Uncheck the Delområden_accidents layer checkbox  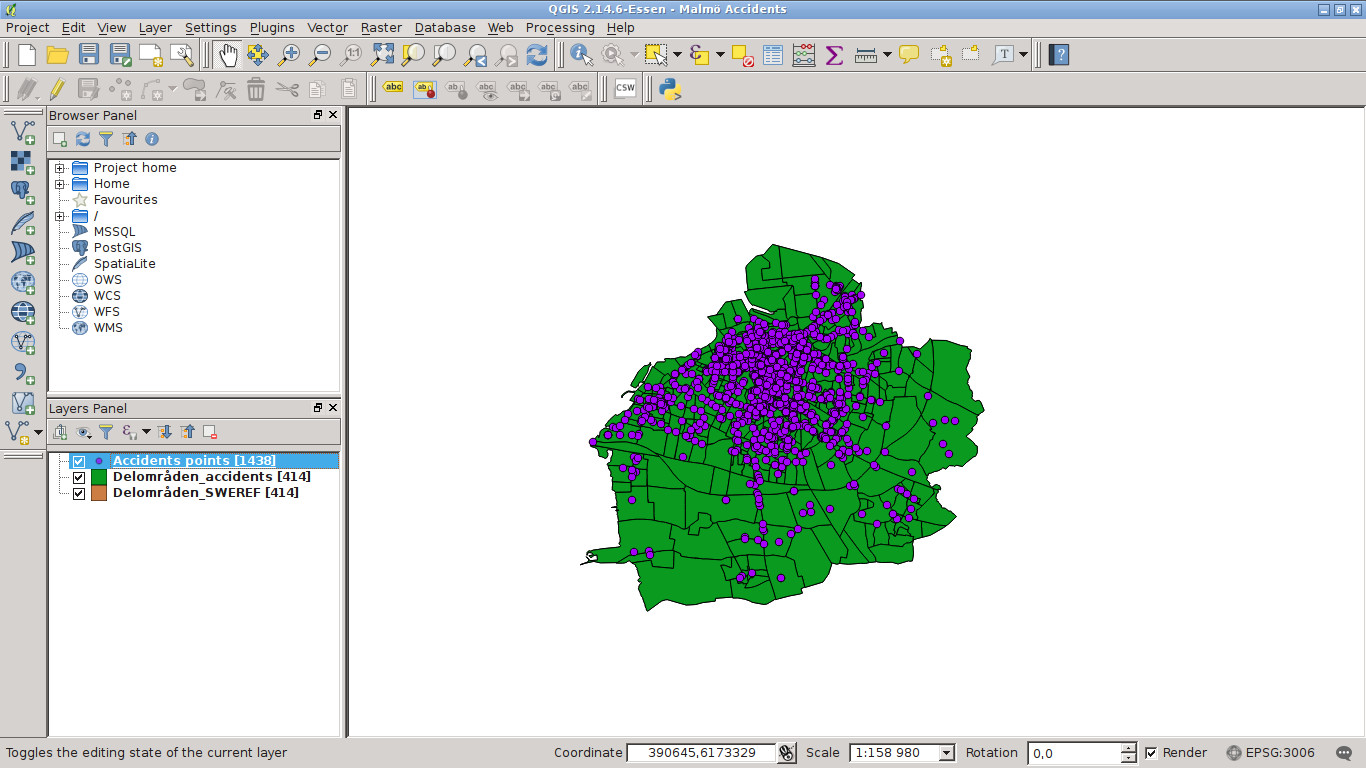tap(79, 477)
